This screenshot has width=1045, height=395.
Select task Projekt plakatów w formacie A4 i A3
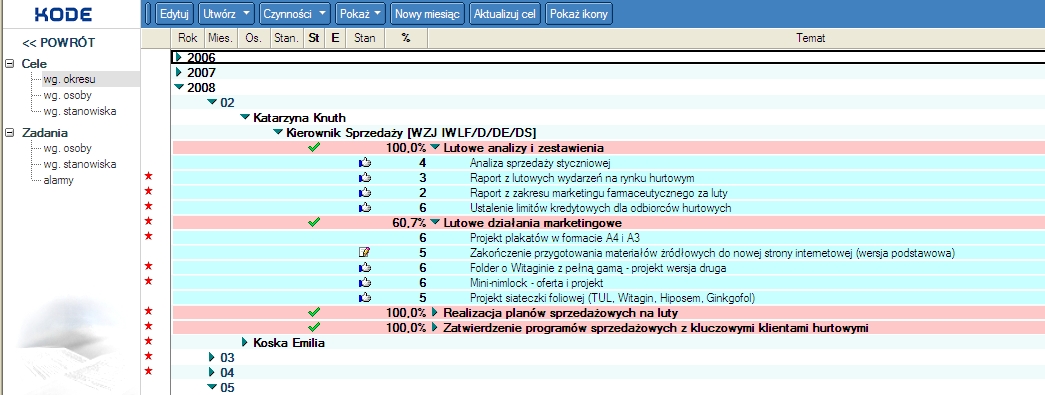(555, 238)
